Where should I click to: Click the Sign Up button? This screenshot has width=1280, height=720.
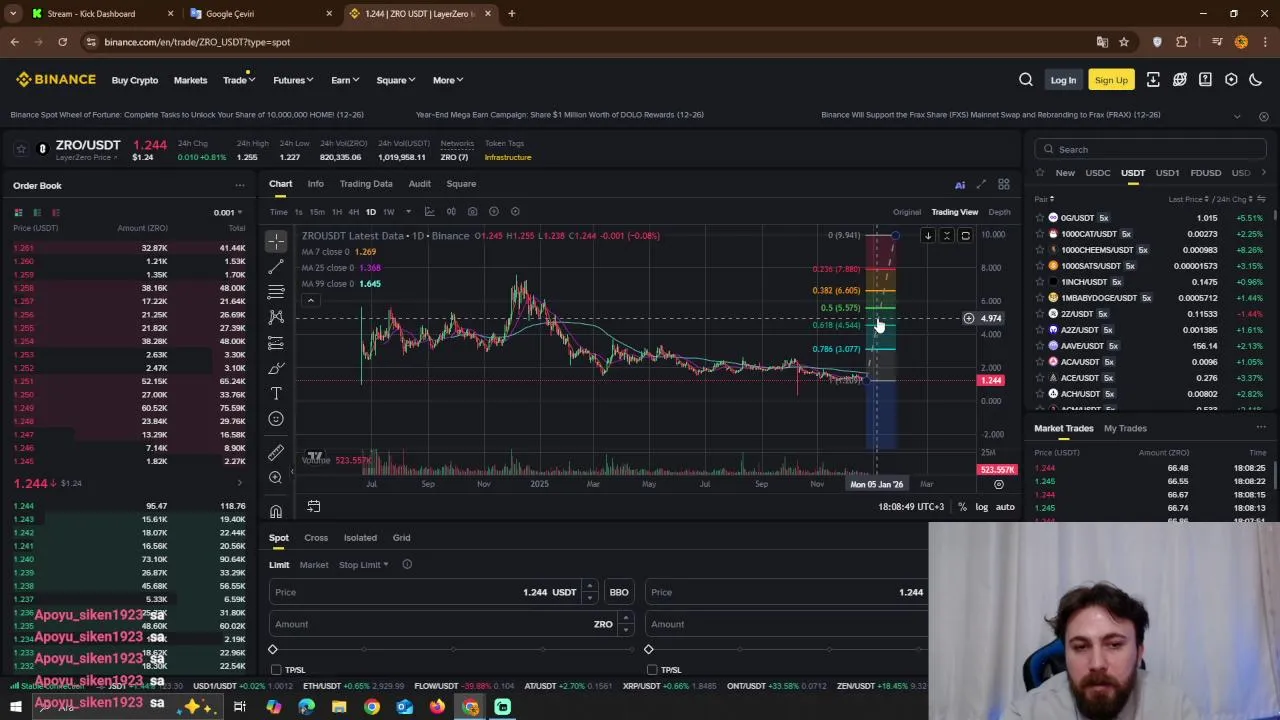click(1111, 80)
